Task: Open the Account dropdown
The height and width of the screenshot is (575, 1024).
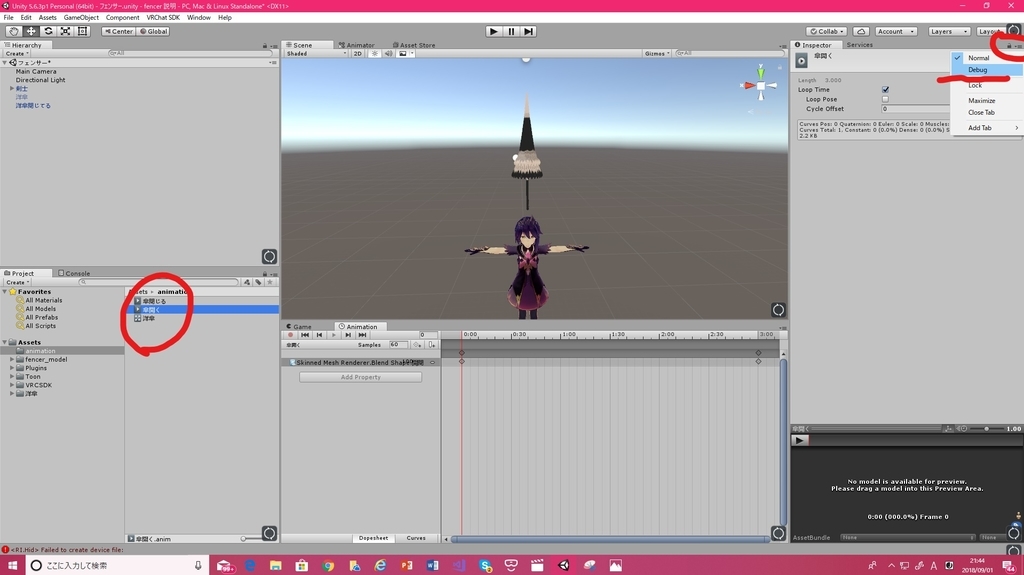Action: (895, 31)
